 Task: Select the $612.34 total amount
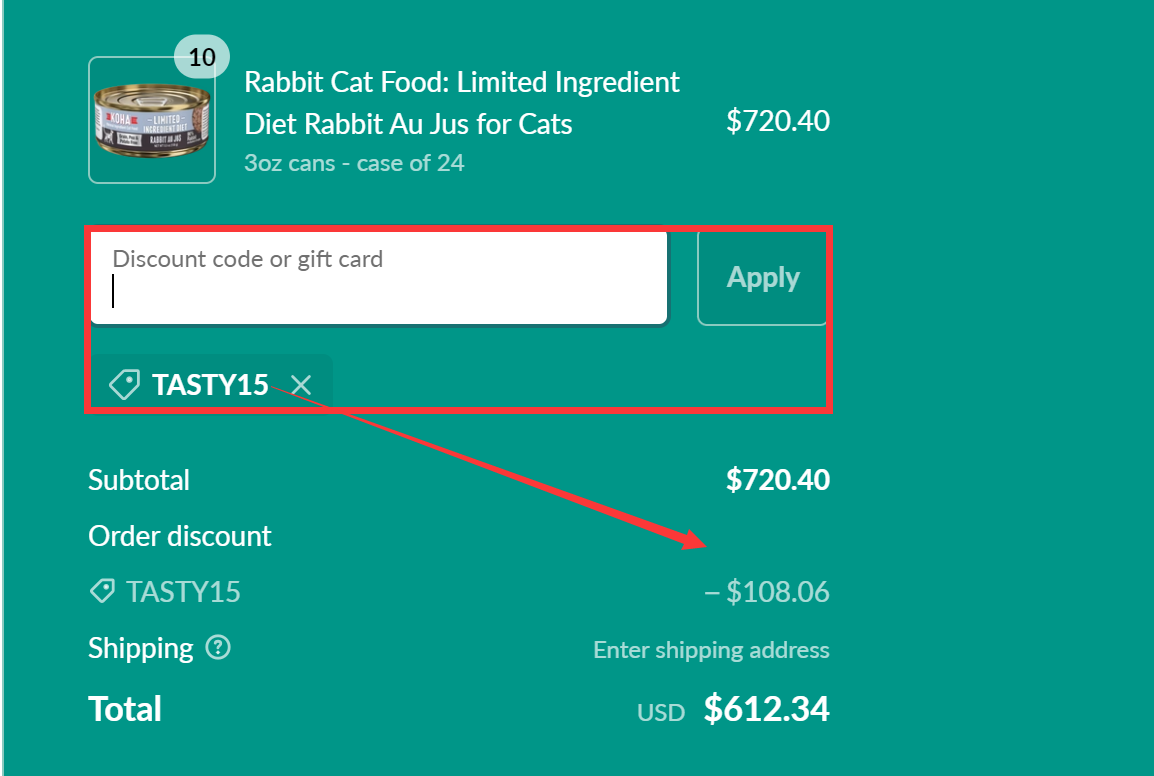click(767, 708)
